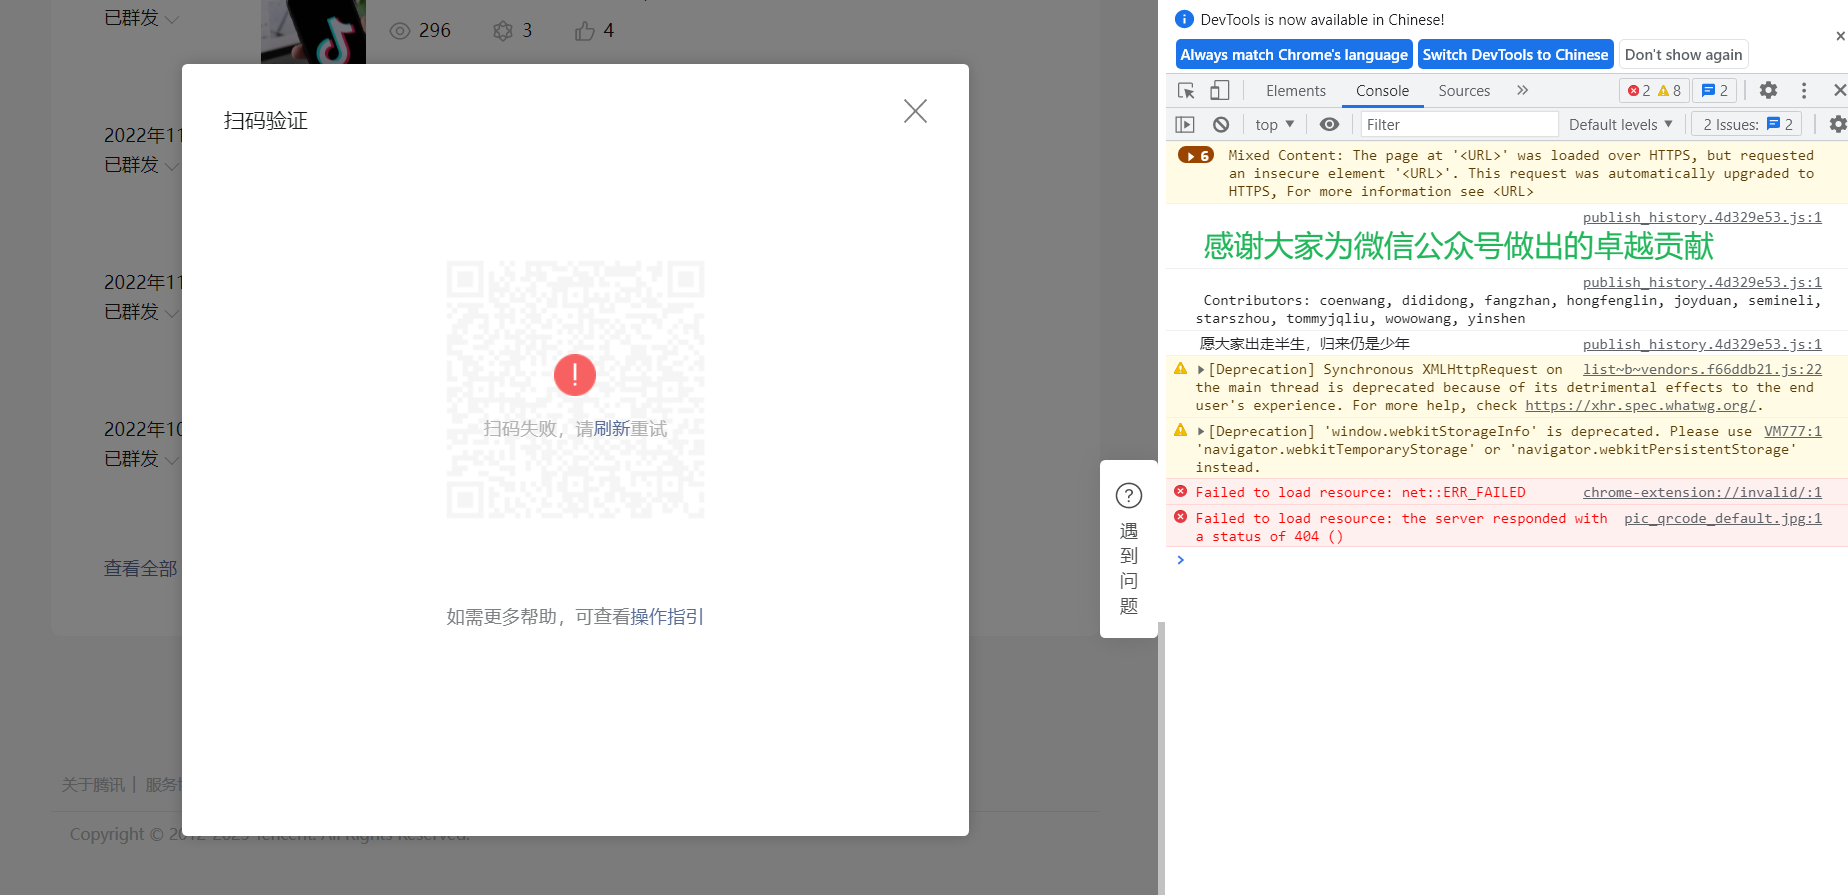Expand the grouped Mixed Content message badge
This screenshot has height=895, width=1848.
pos(1196,156)
